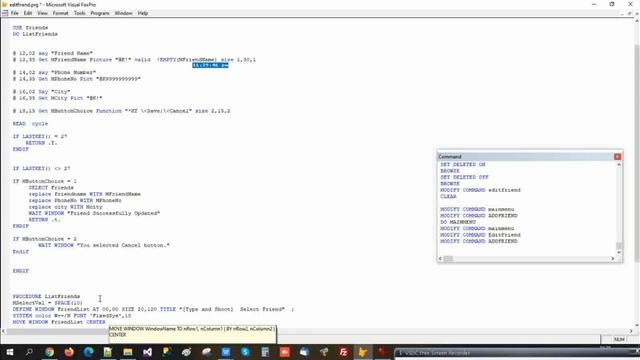Click 'SET DELETED OFF' in Command window

point(464,177)
